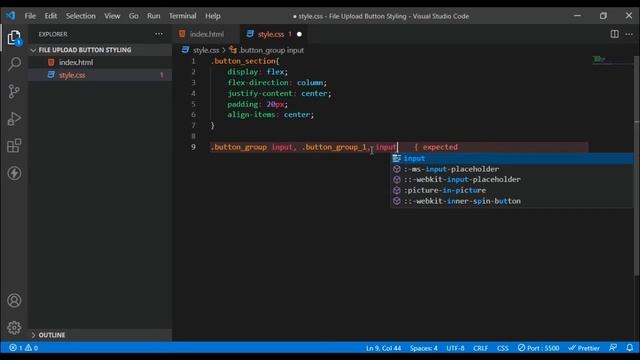The width and height of the screenshot is (640, 360).
Task: Click line number 1 in gutter
Action: [x=193, y=61]
